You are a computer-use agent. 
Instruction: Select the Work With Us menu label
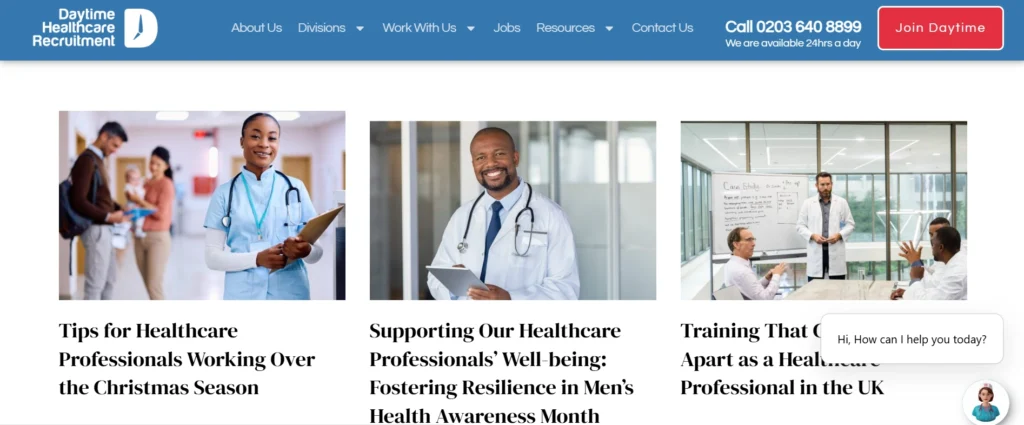click(419, 28)
